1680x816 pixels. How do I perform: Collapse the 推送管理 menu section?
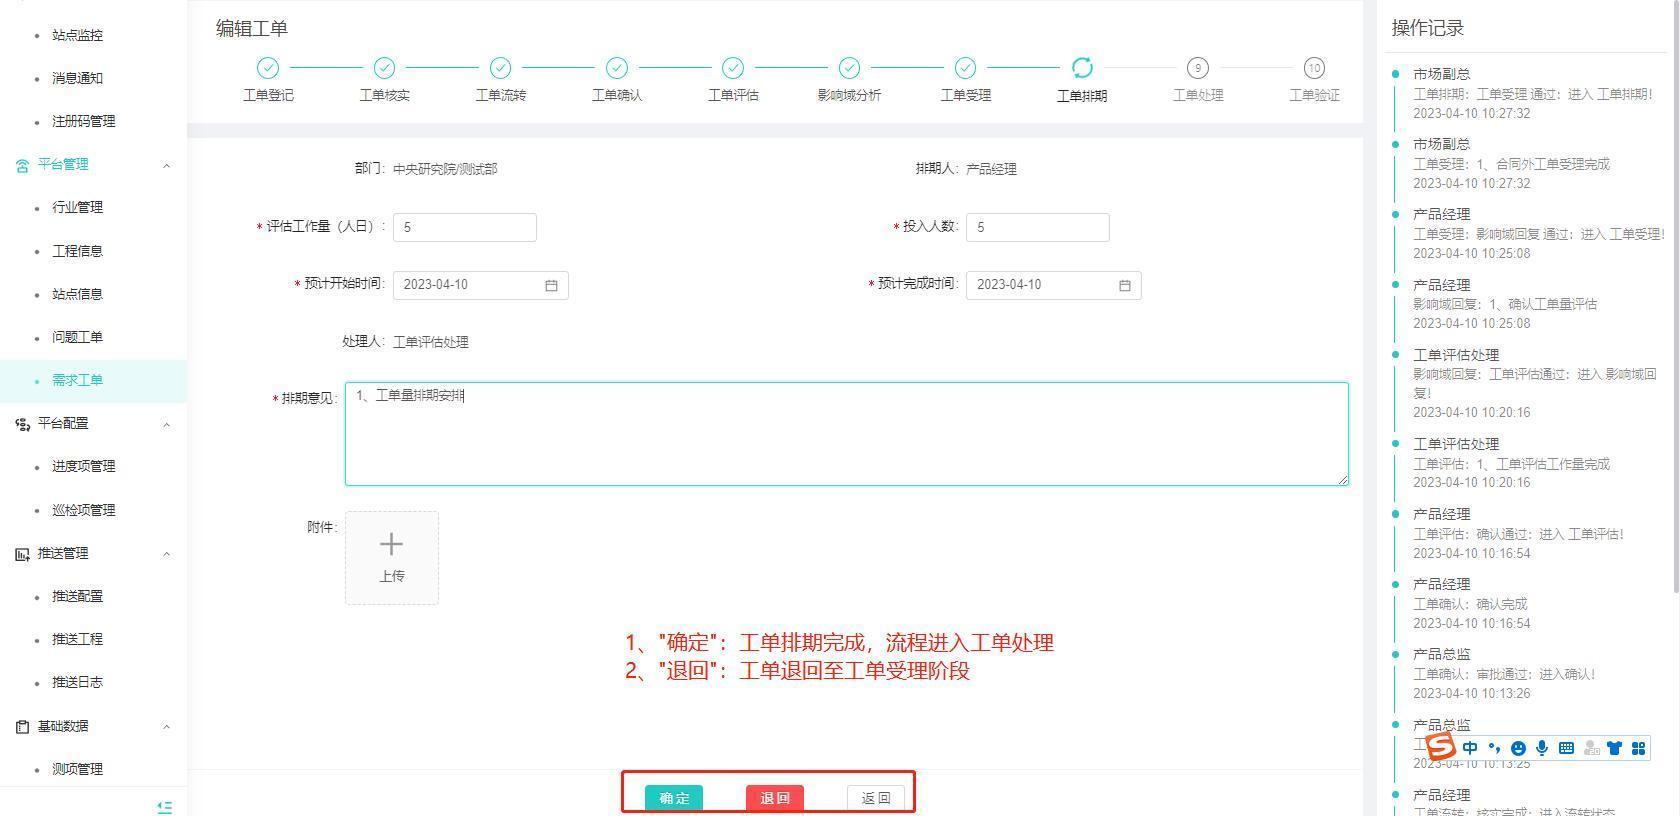click(x=166, y=554)
